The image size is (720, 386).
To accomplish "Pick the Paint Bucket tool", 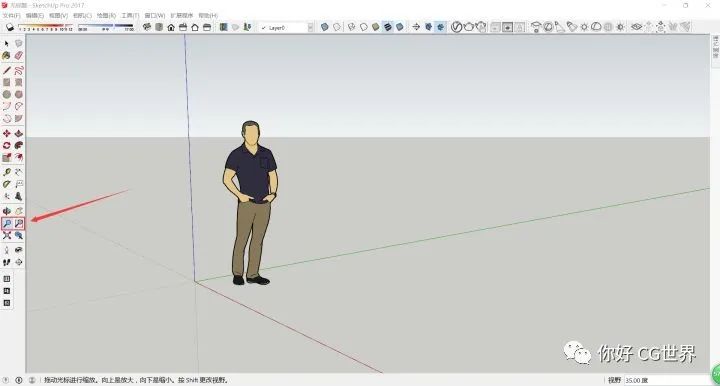I will tap(6, 56).
